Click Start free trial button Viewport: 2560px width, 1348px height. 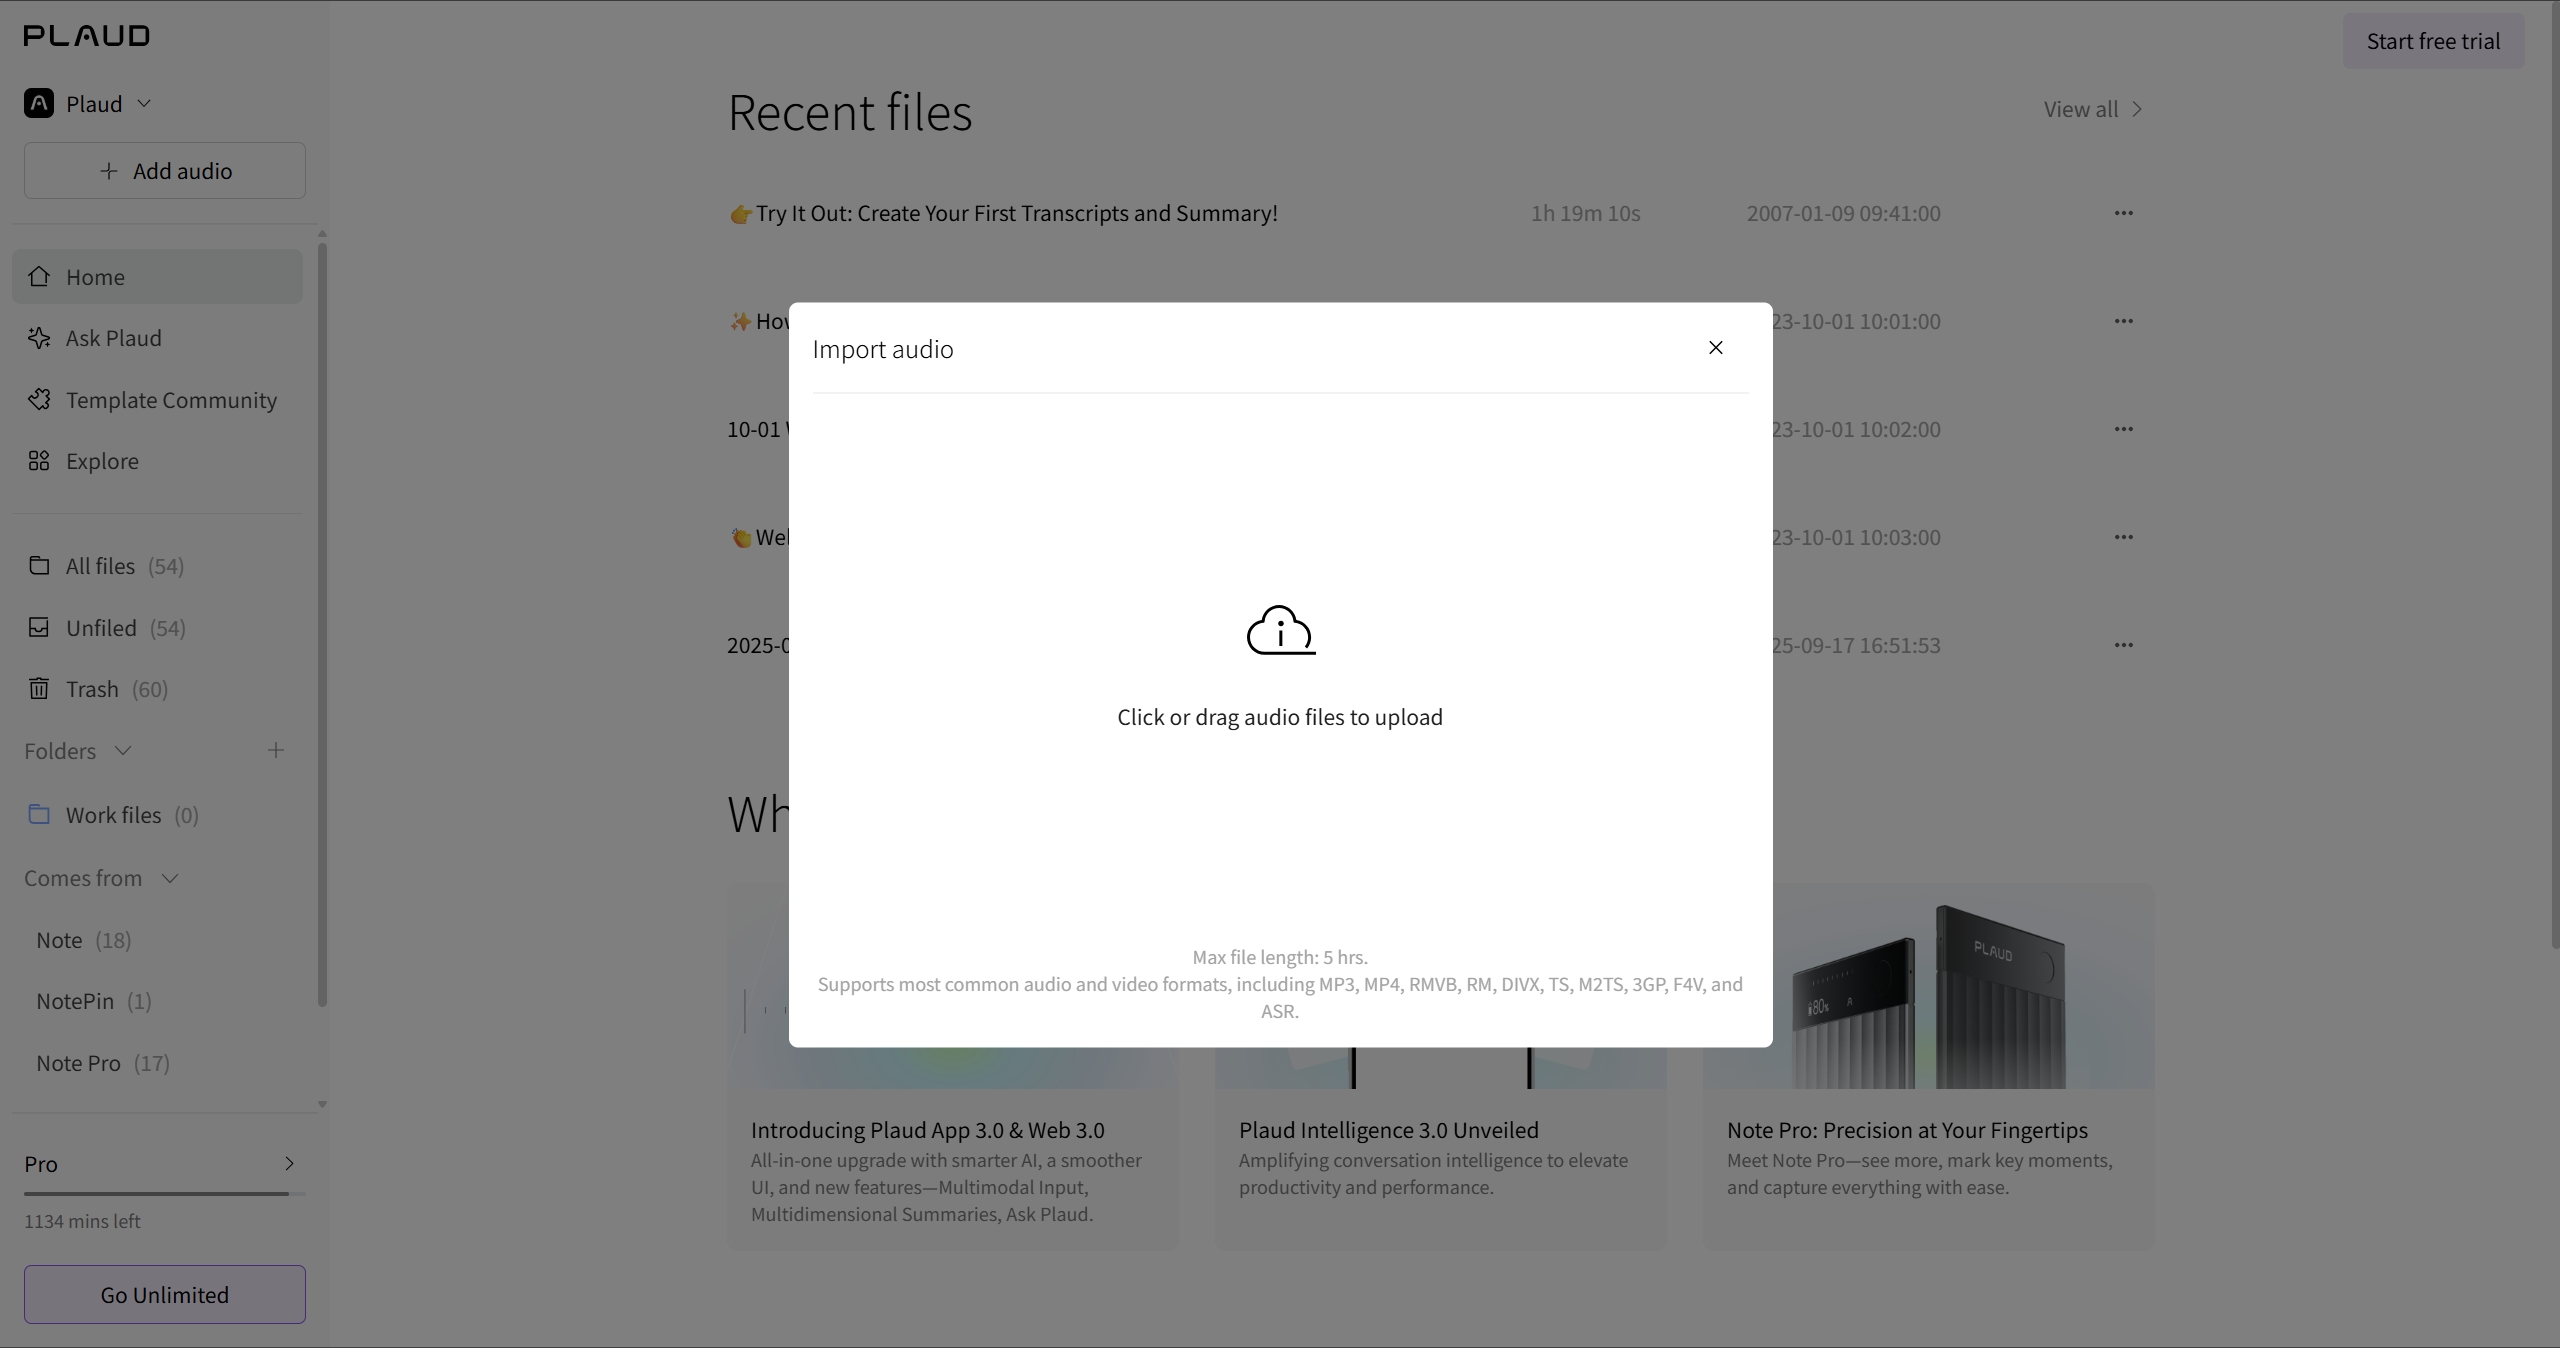[2433, 41]
